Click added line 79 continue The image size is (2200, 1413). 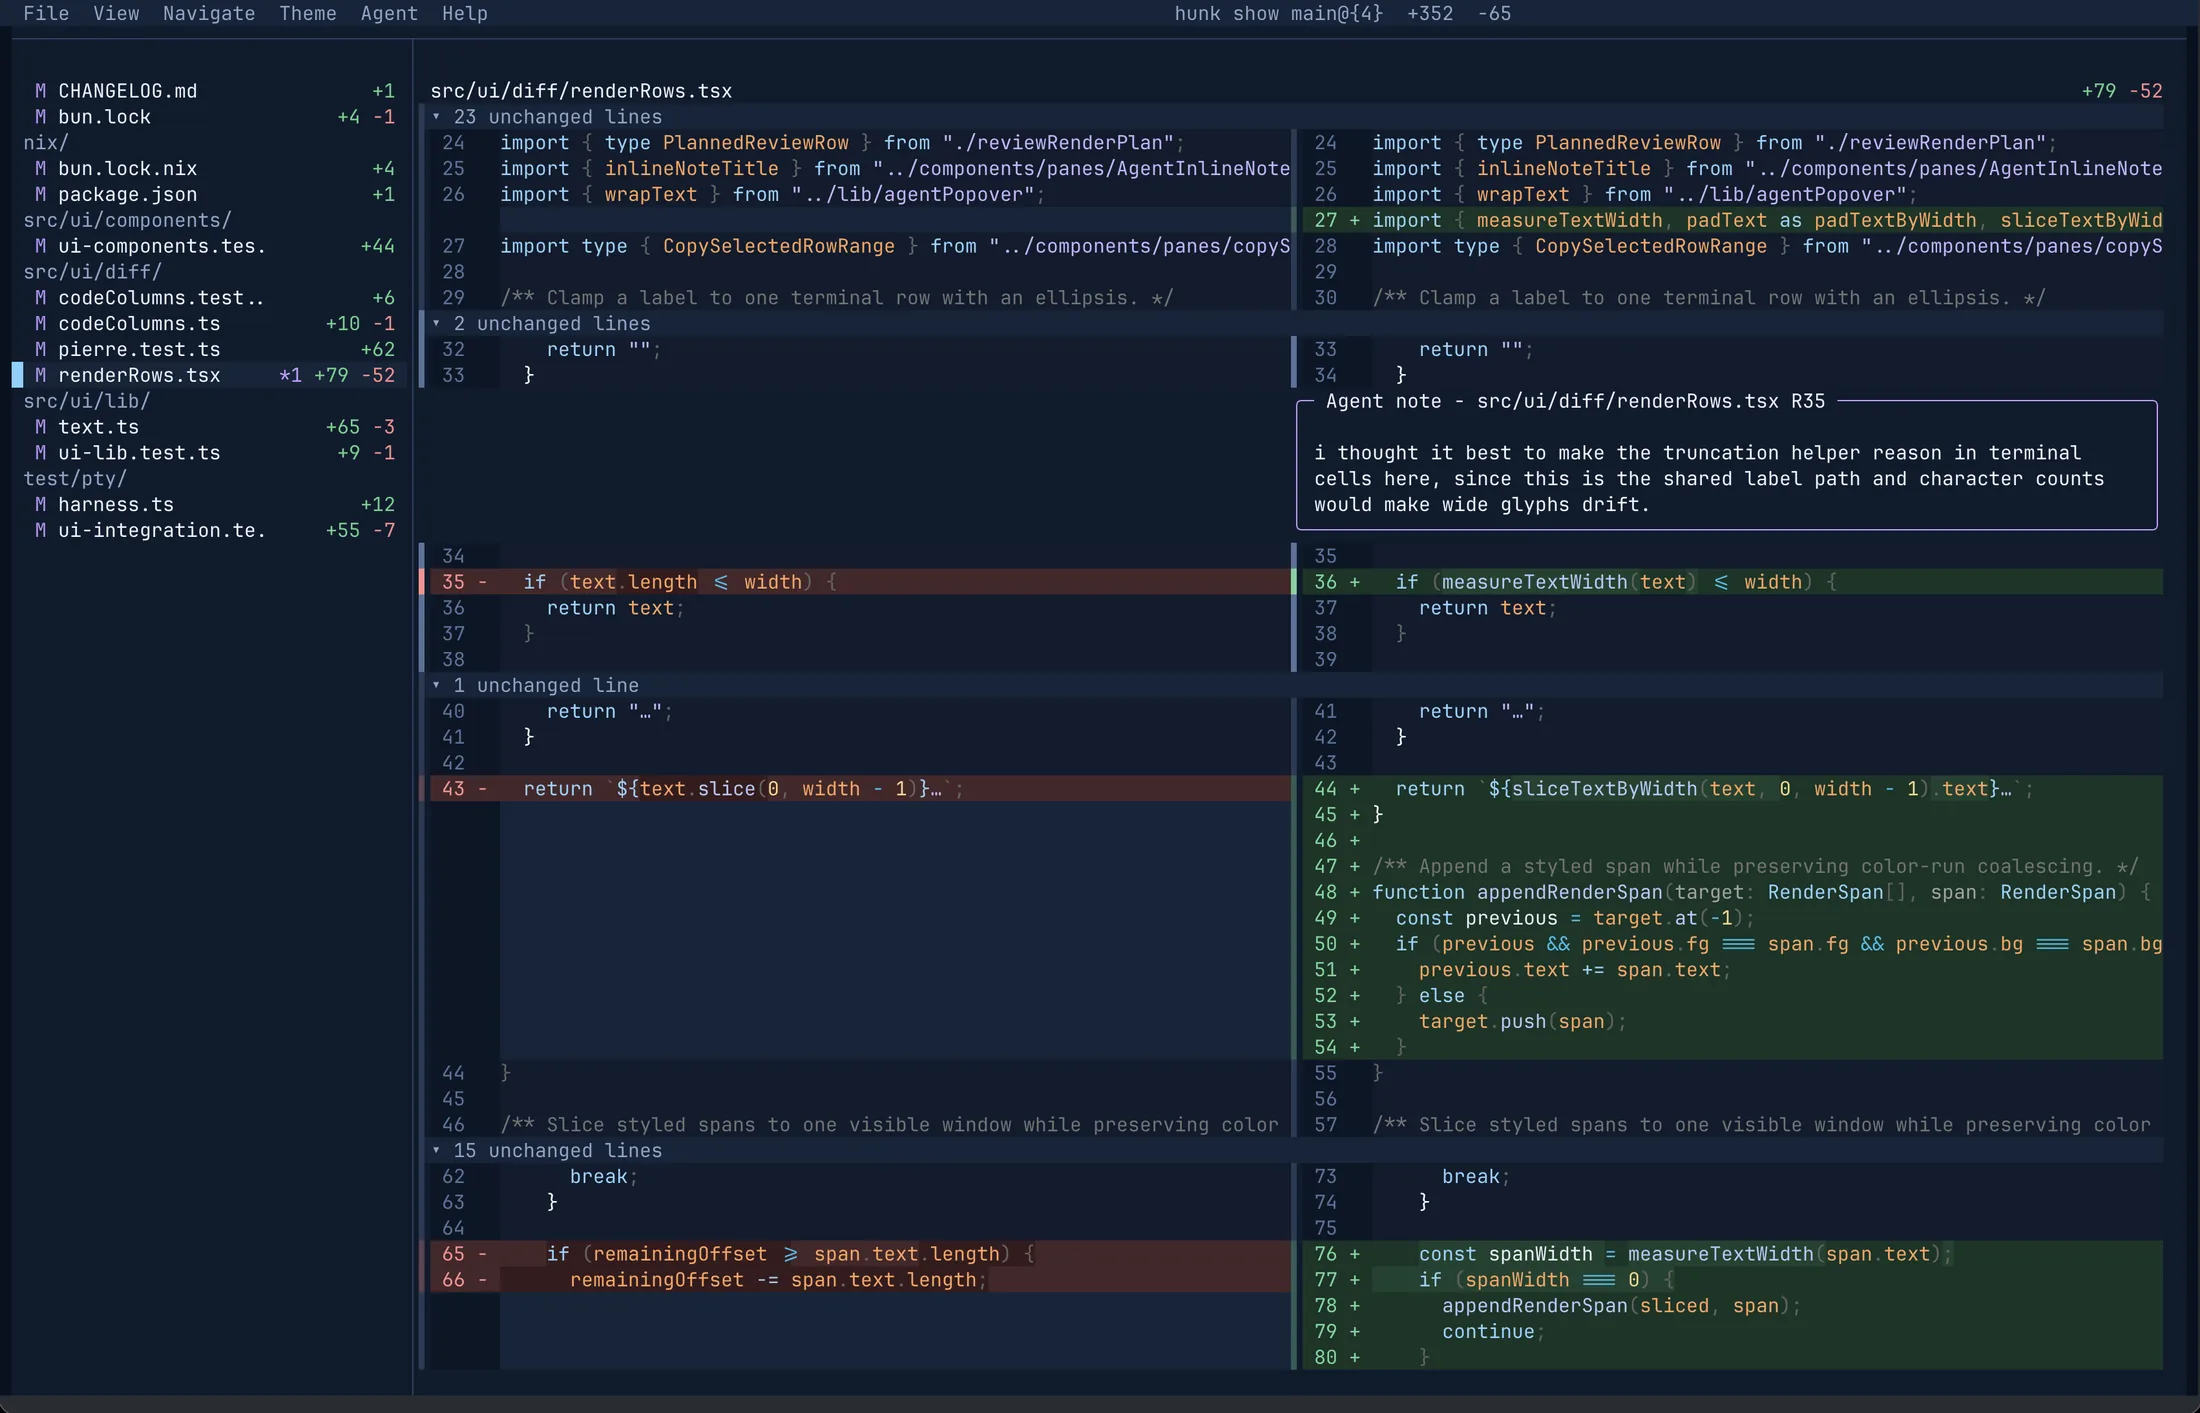[1732, 1331]
